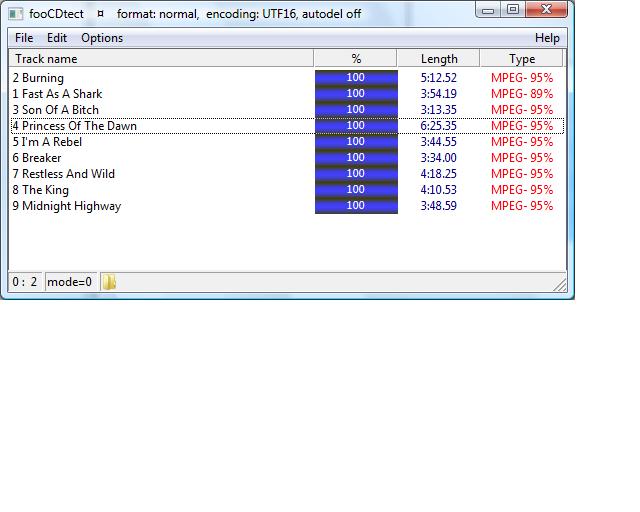
Task: Click length value 3:34.00
Action: (438, 158)
